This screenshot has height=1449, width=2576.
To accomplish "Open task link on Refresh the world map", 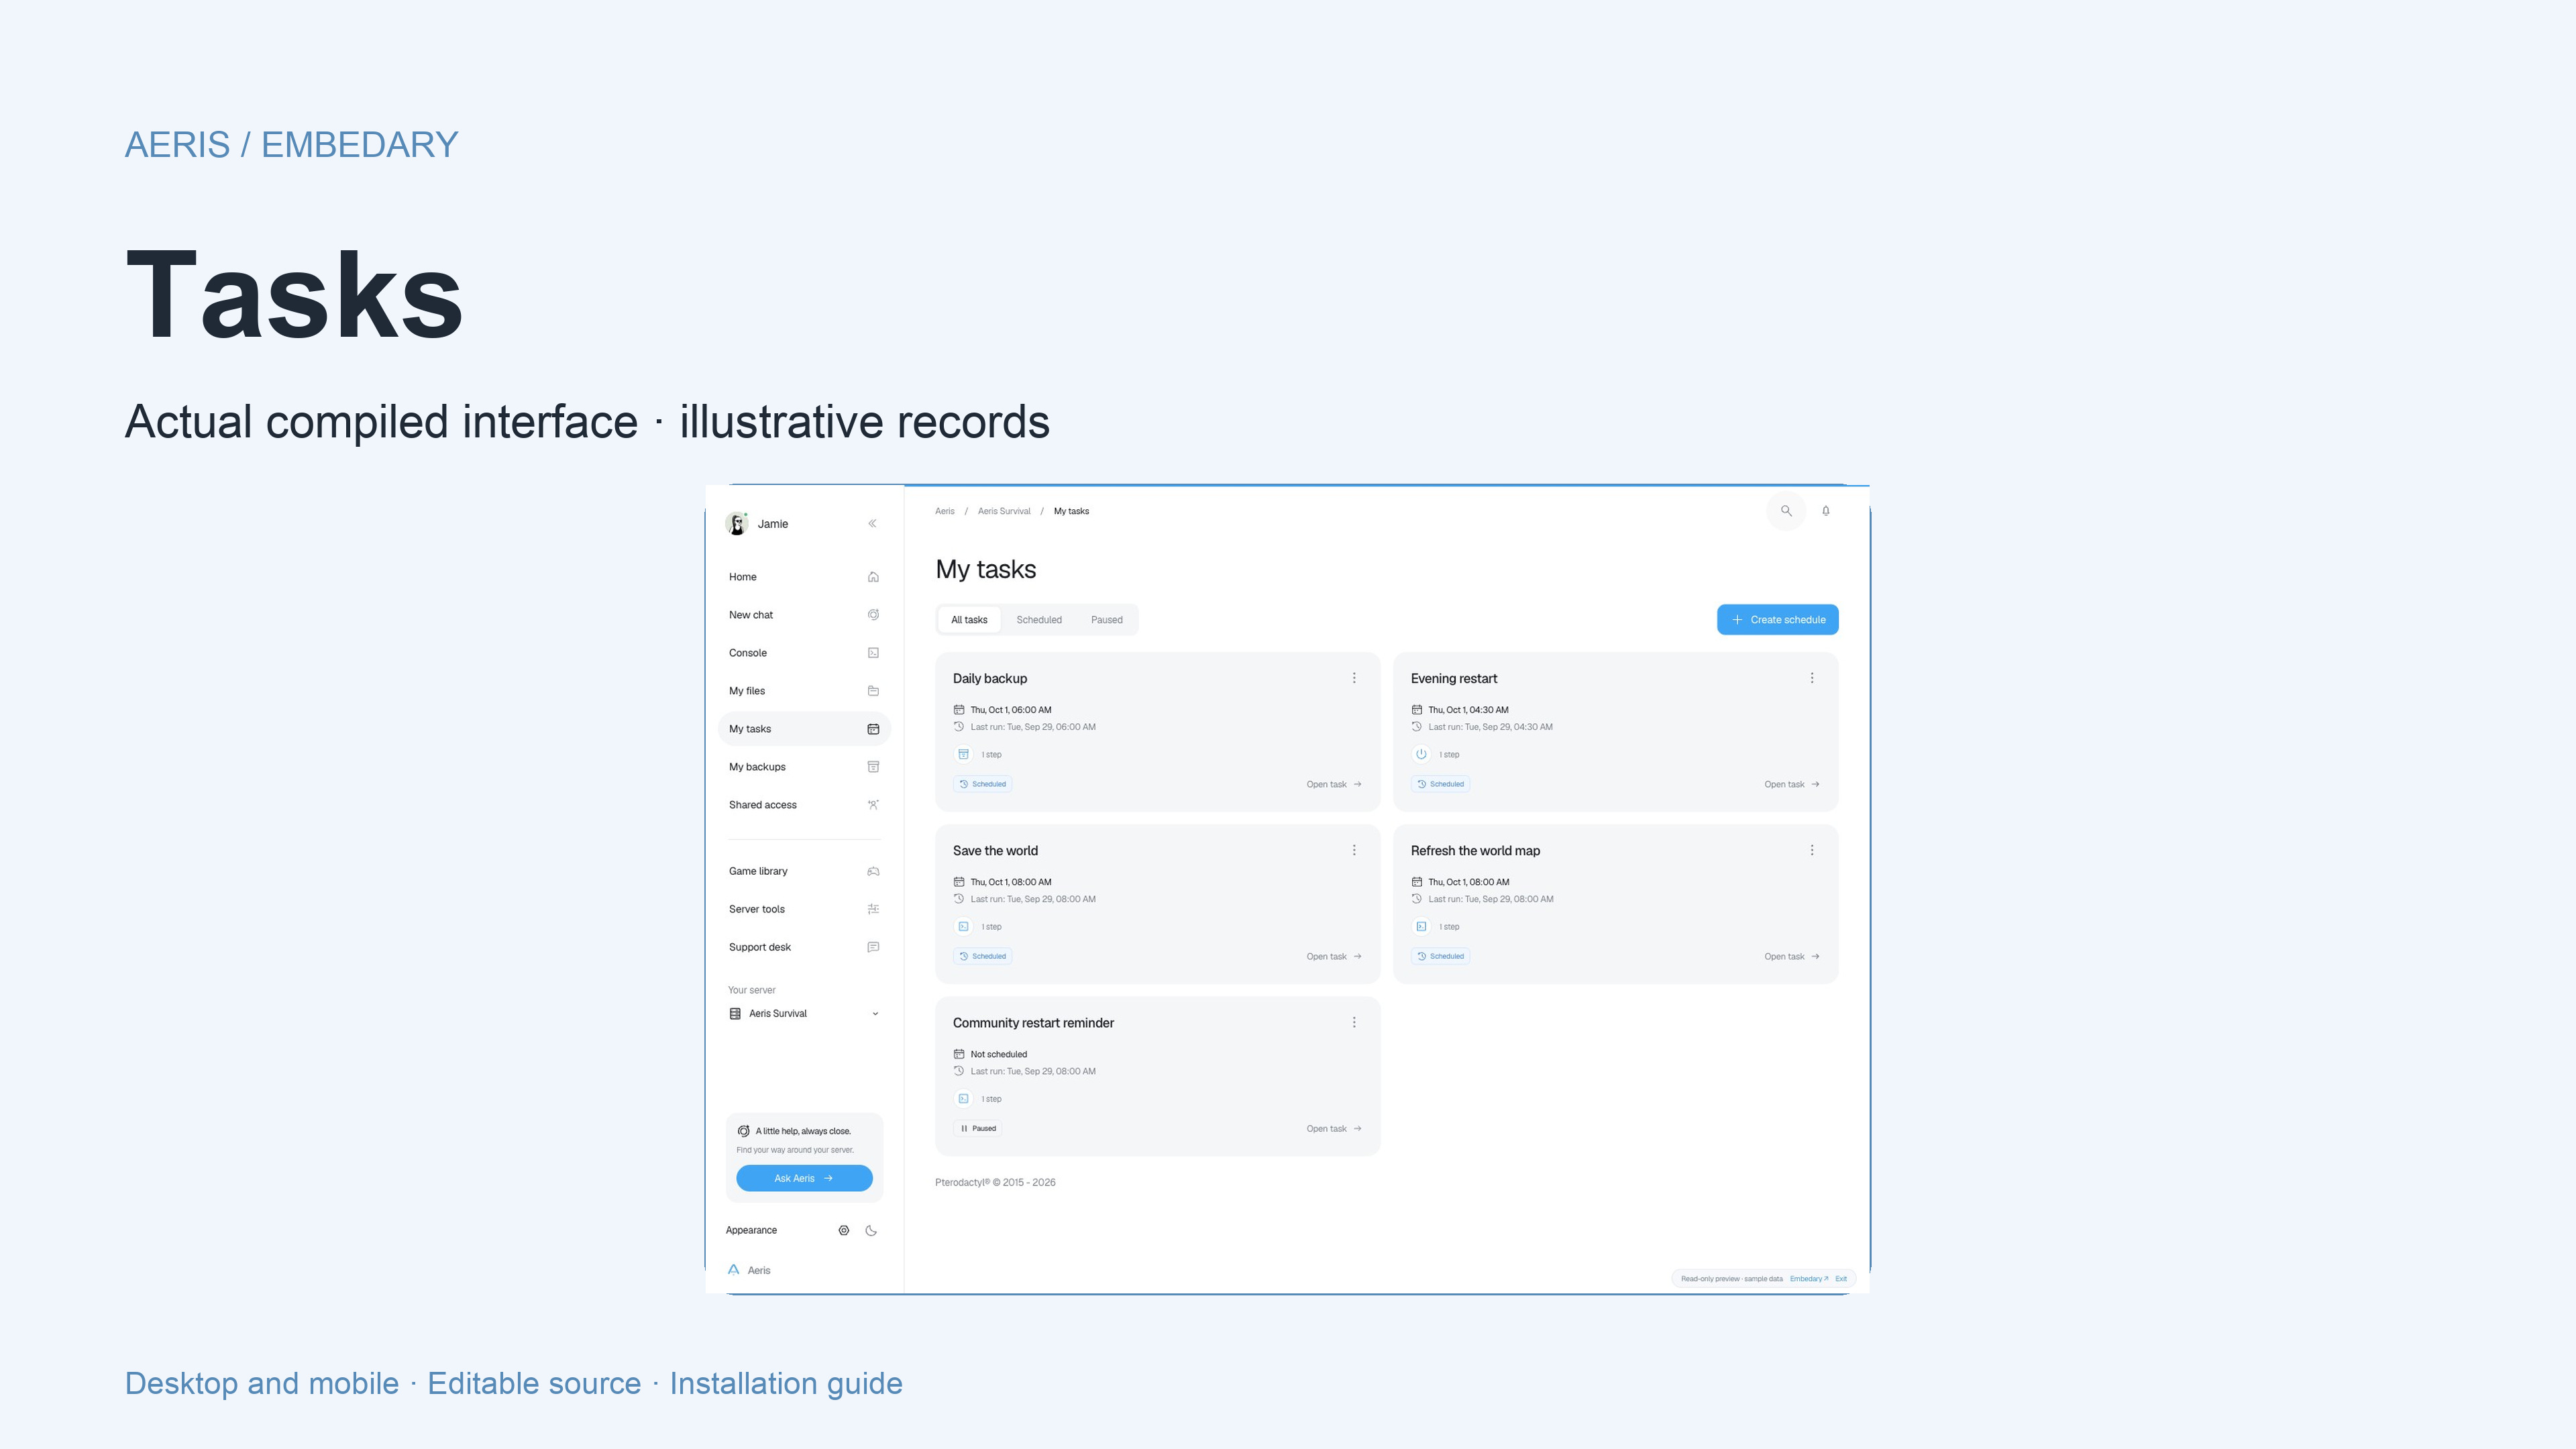I will (1792, 957).
